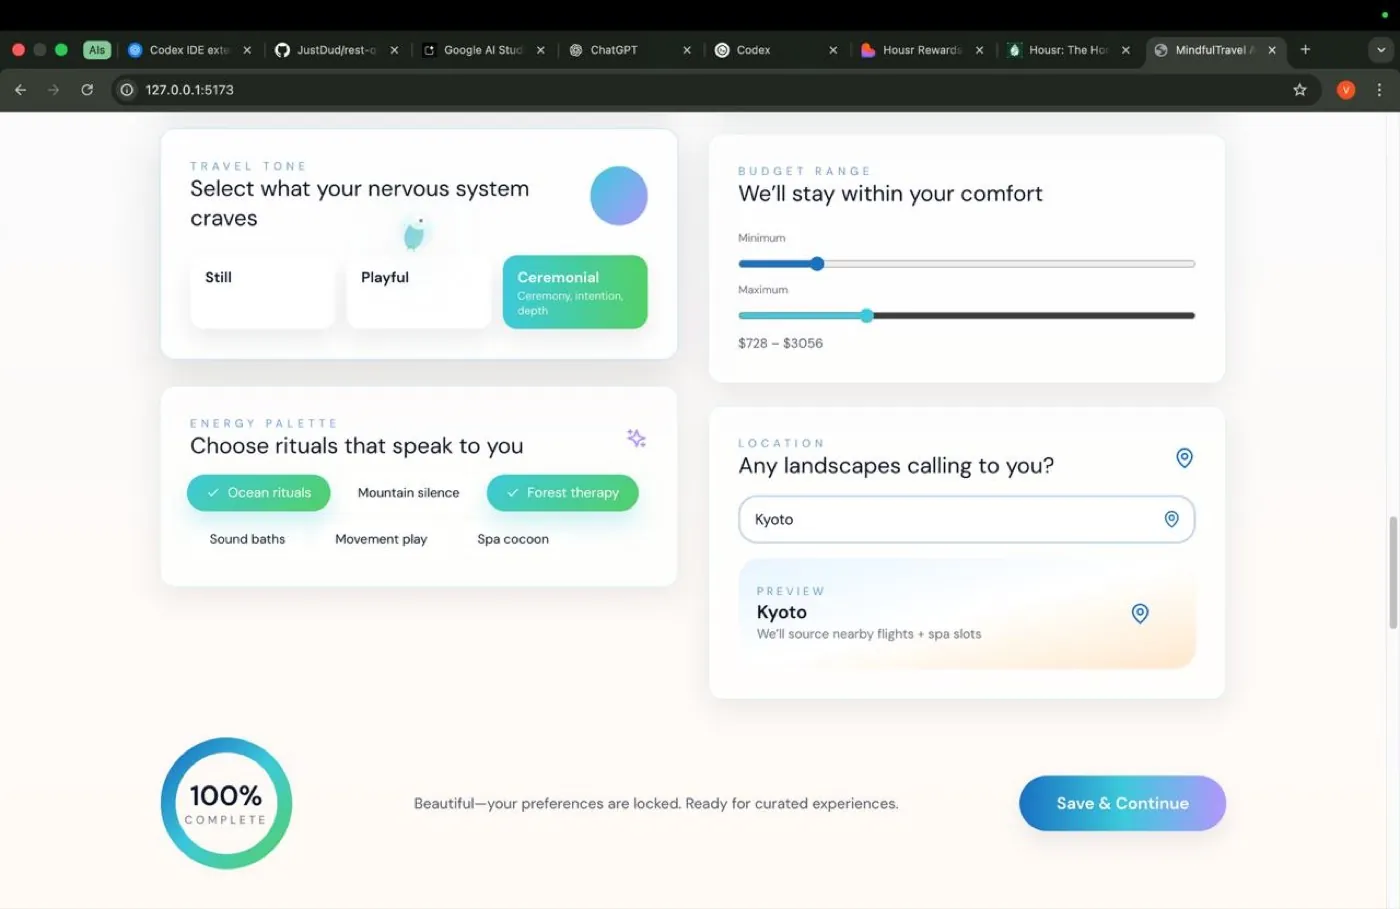Expand the tab search dropdown arrow
The width and height of the screenshot is (1400, 909).
tap(1381, 50)
